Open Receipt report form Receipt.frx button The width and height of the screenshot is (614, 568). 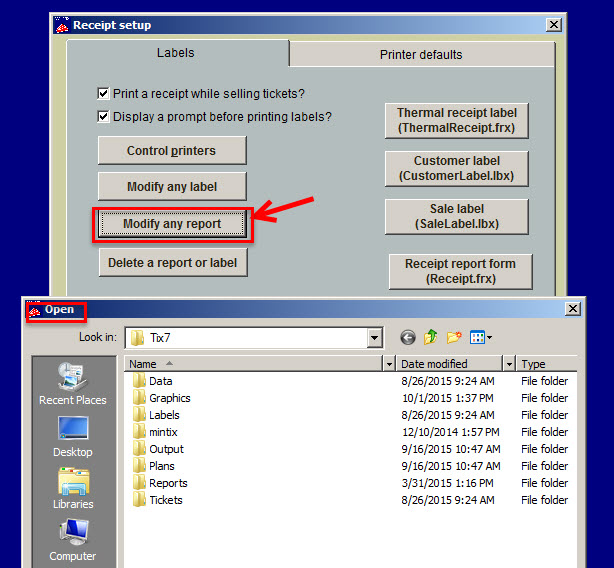(x=460, y=272)
